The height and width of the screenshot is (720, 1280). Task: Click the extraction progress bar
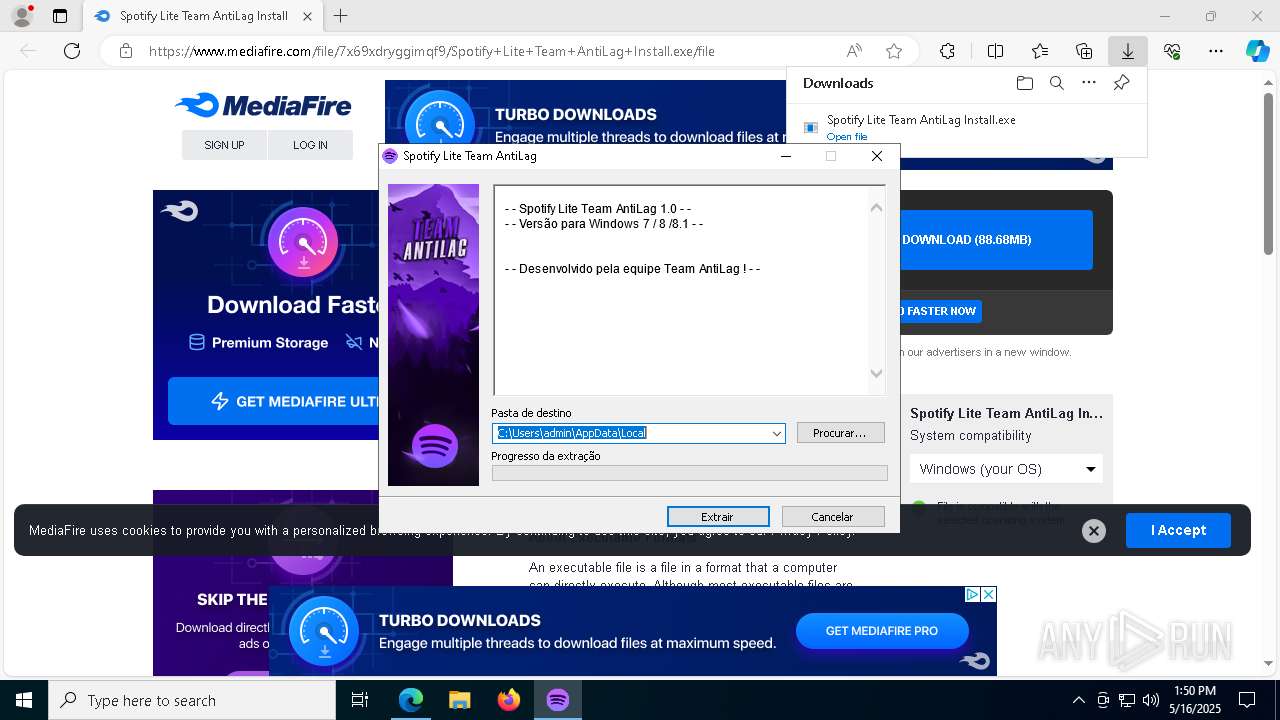coord(689,473)
